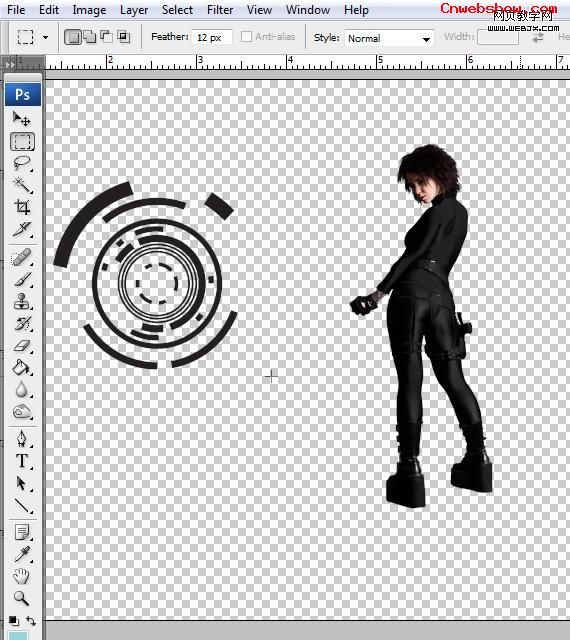
Task: Select the Pen tool
Action: coord(22,439)
